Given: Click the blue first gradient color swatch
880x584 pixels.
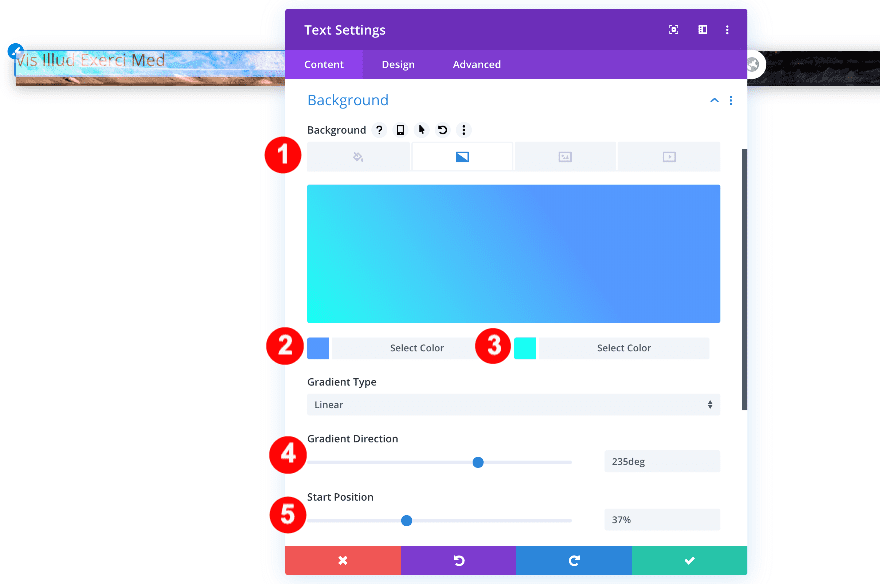Looking at the screenshot, I should tap(318, 348).
